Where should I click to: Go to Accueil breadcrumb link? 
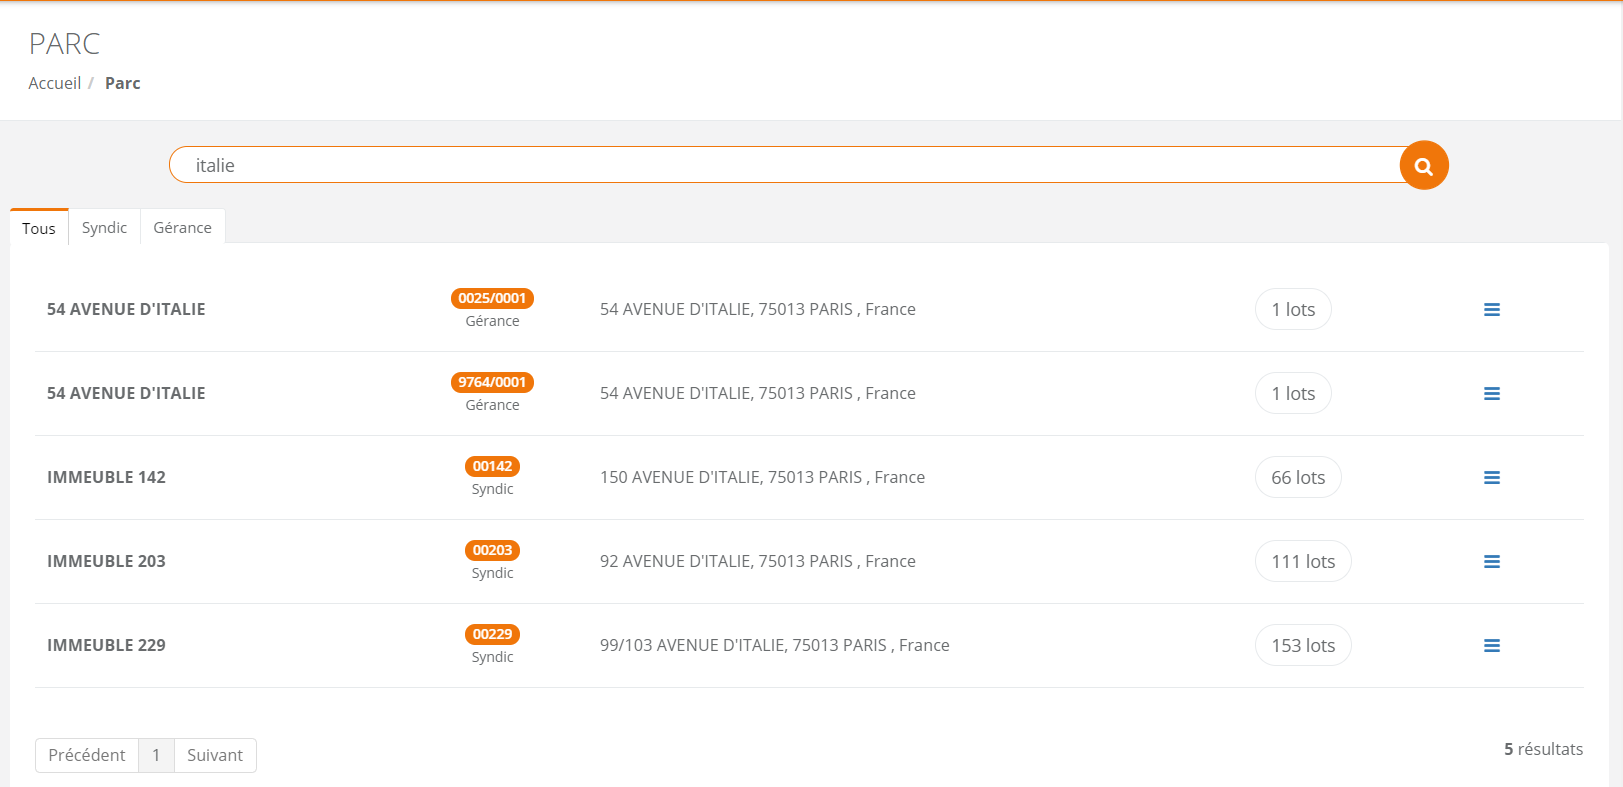click(54, 83)
